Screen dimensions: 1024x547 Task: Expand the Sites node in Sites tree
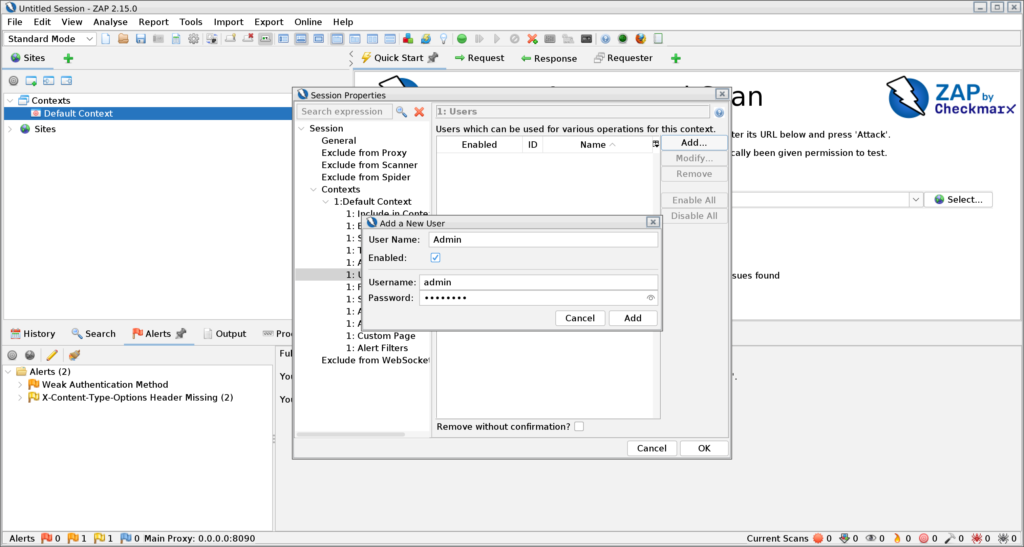pos(10,129)
